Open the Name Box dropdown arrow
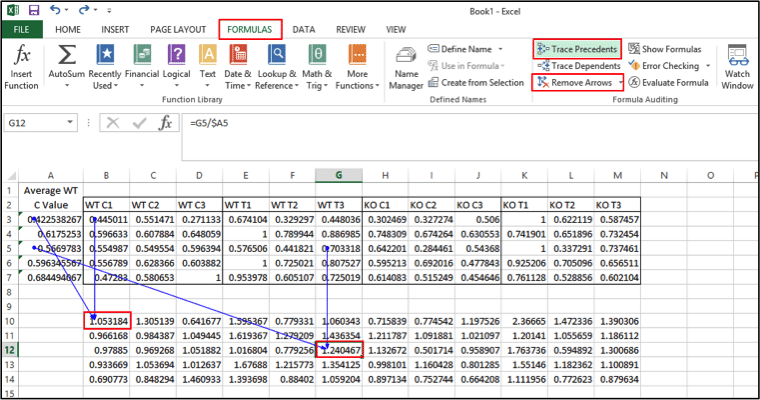 pyautogui.click(x=70, y=123)
